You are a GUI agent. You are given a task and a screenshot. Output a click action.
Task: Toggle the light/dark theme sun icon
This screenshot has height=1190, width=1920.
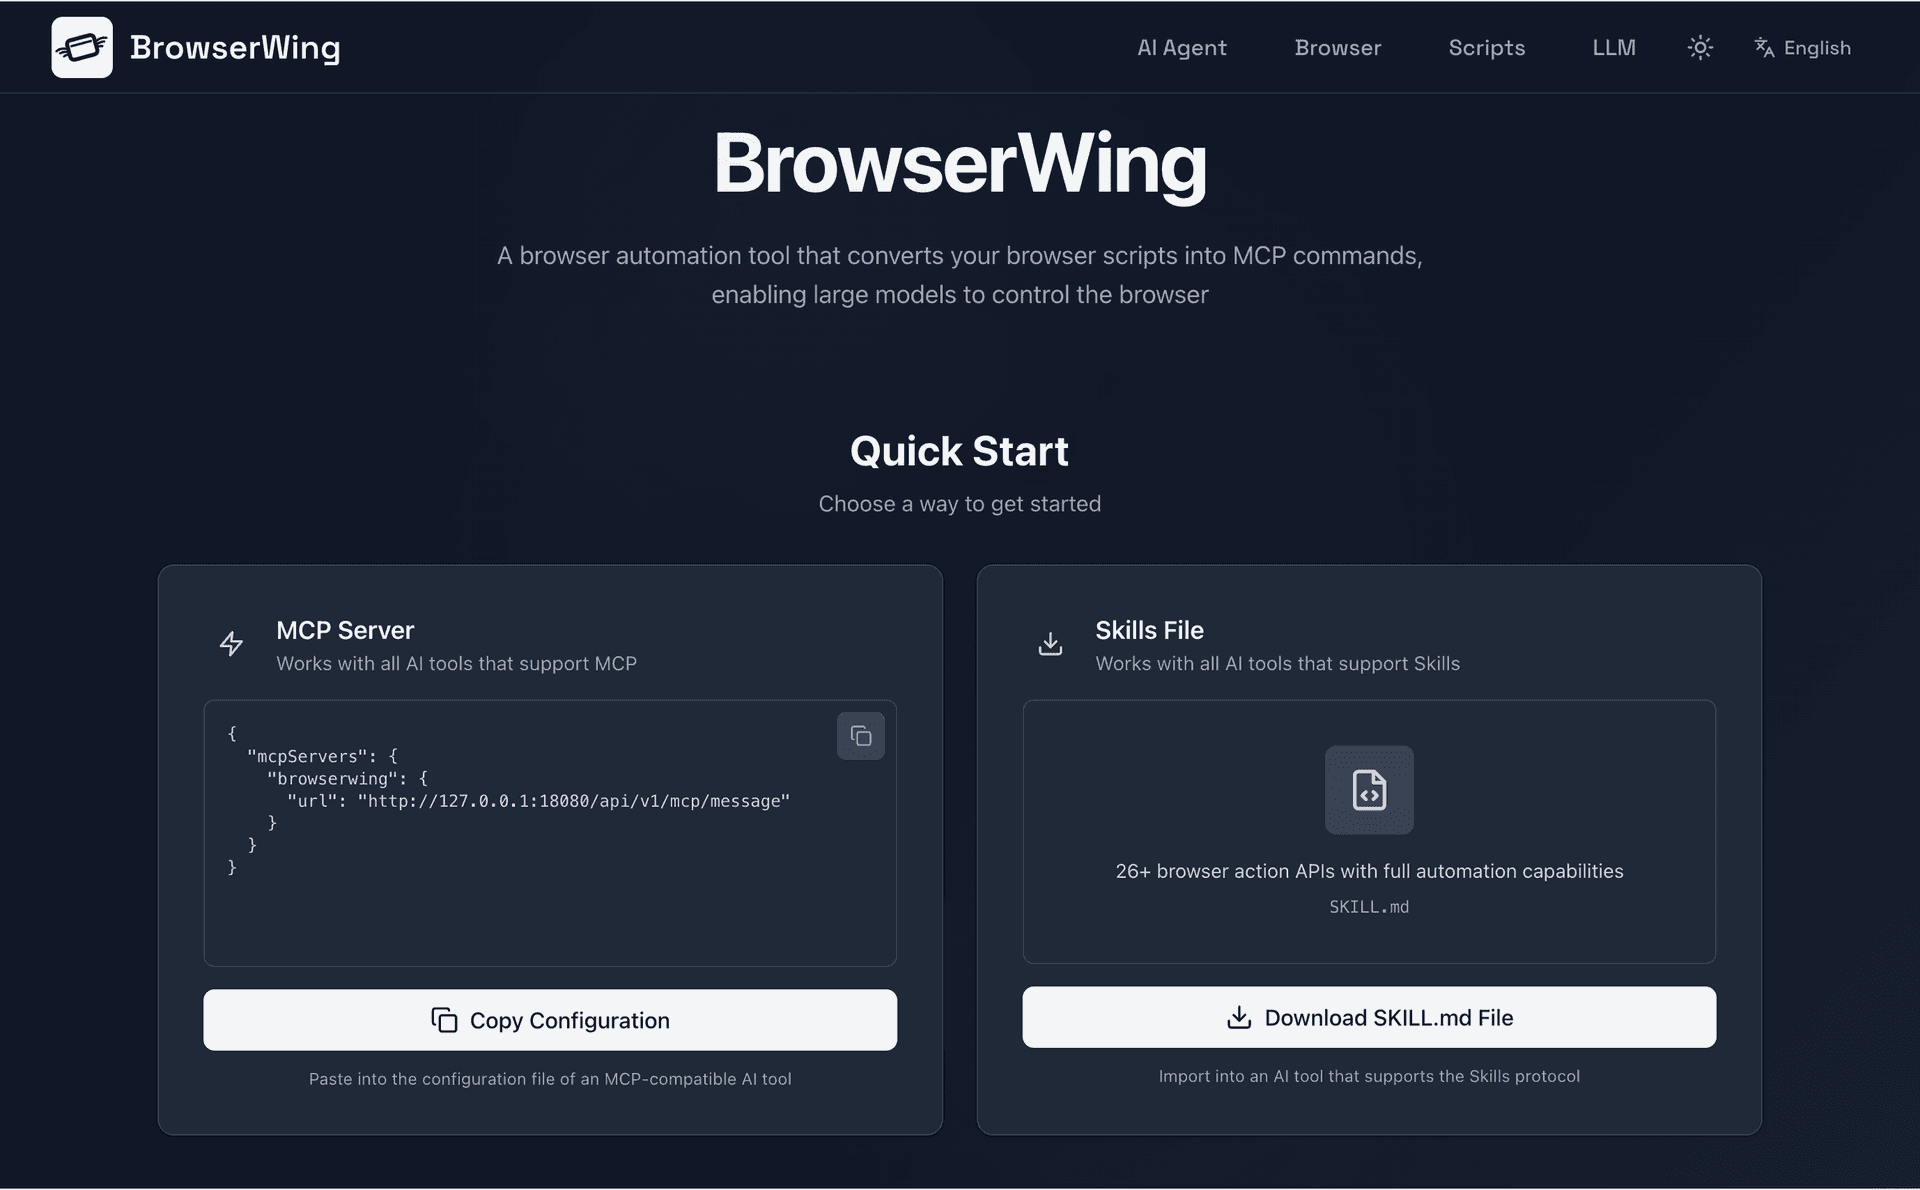point(1700,47)
